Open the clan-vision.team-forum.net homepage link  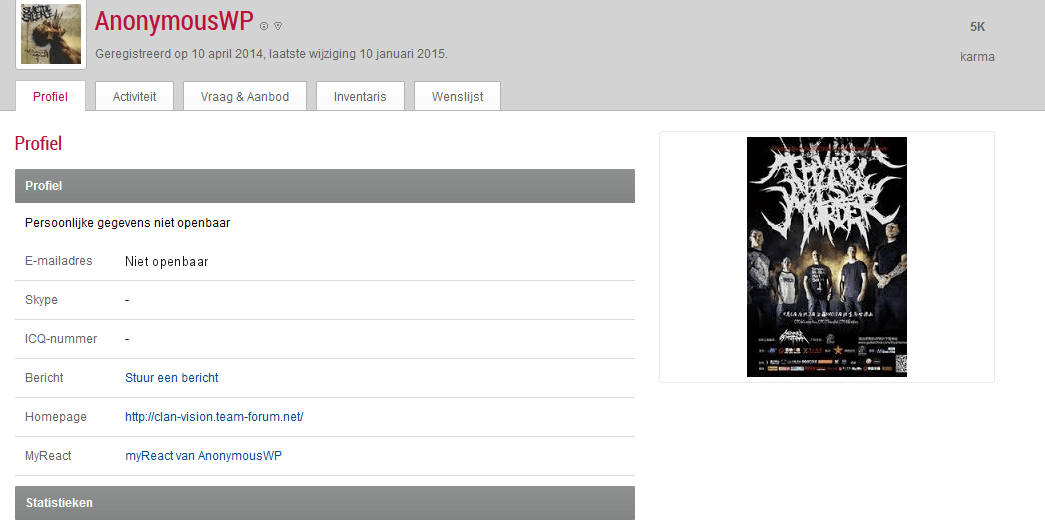click(214, 417)
